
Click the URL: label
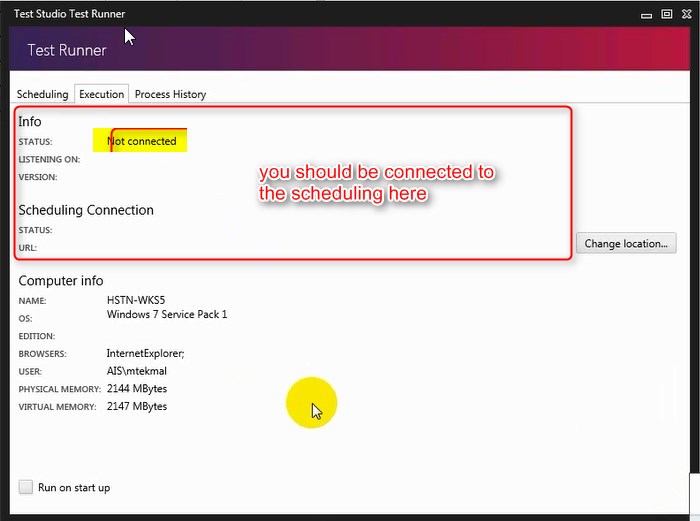[x=28, y=248]
